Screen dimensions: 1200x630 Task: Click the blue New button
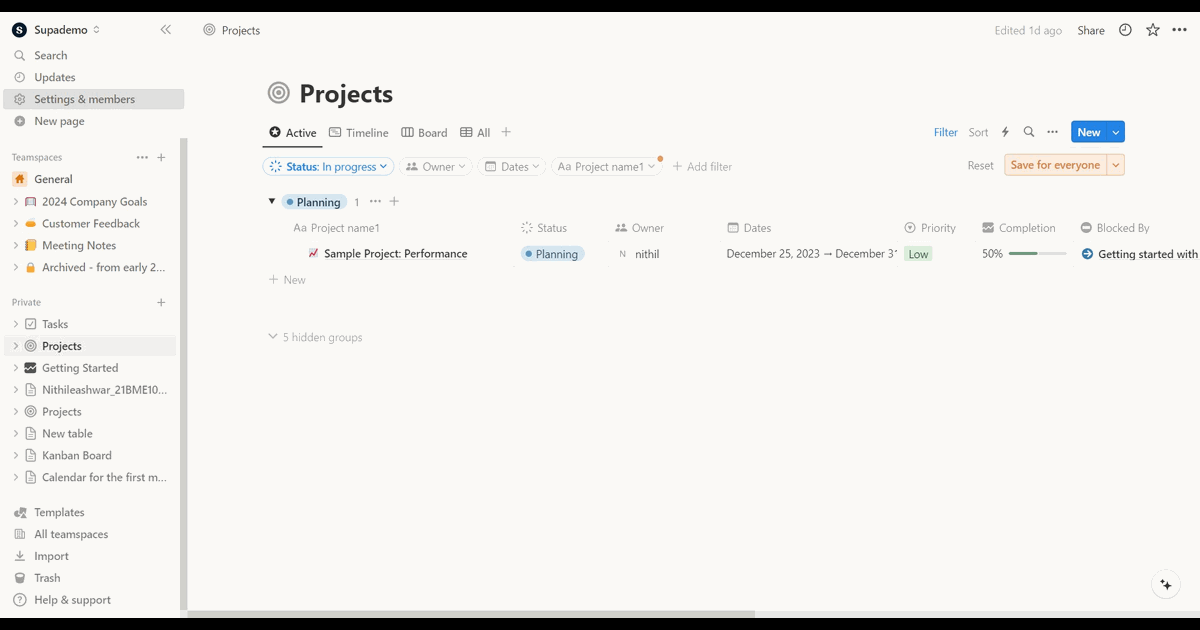point(1089,132)
